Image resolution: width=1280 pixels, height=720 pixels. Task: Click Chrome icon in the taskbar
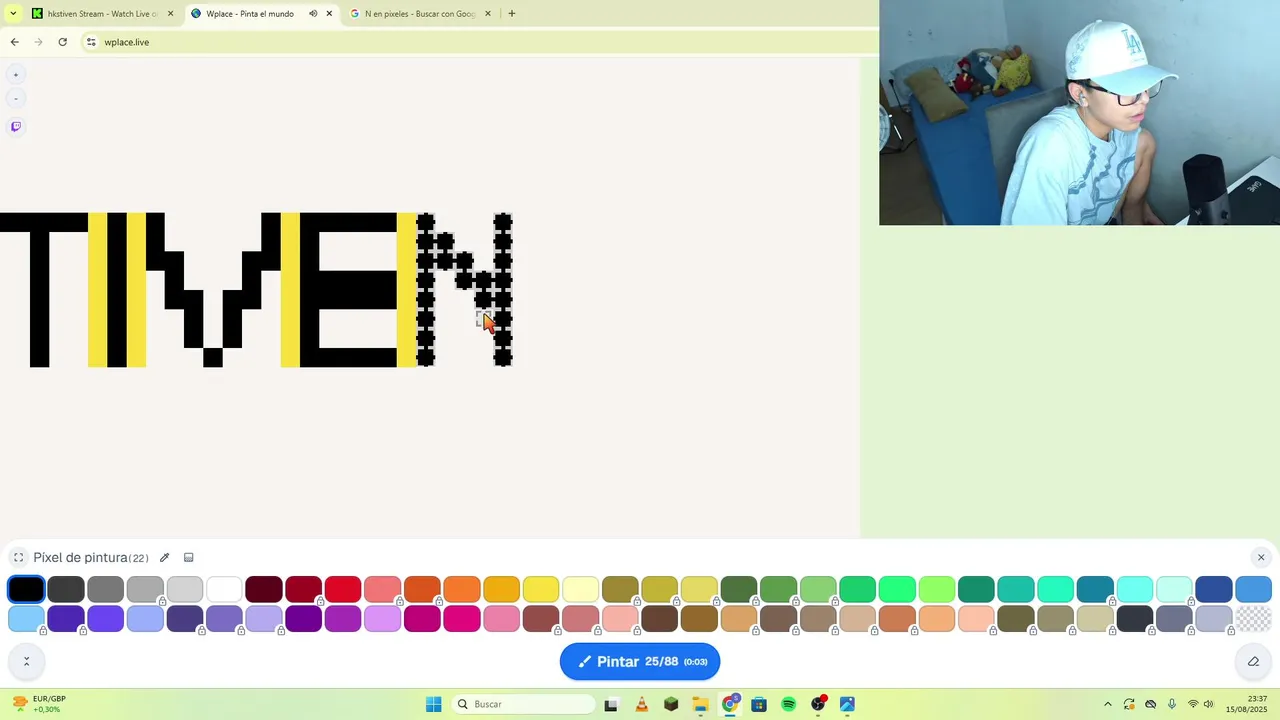[x=730, y=704]
